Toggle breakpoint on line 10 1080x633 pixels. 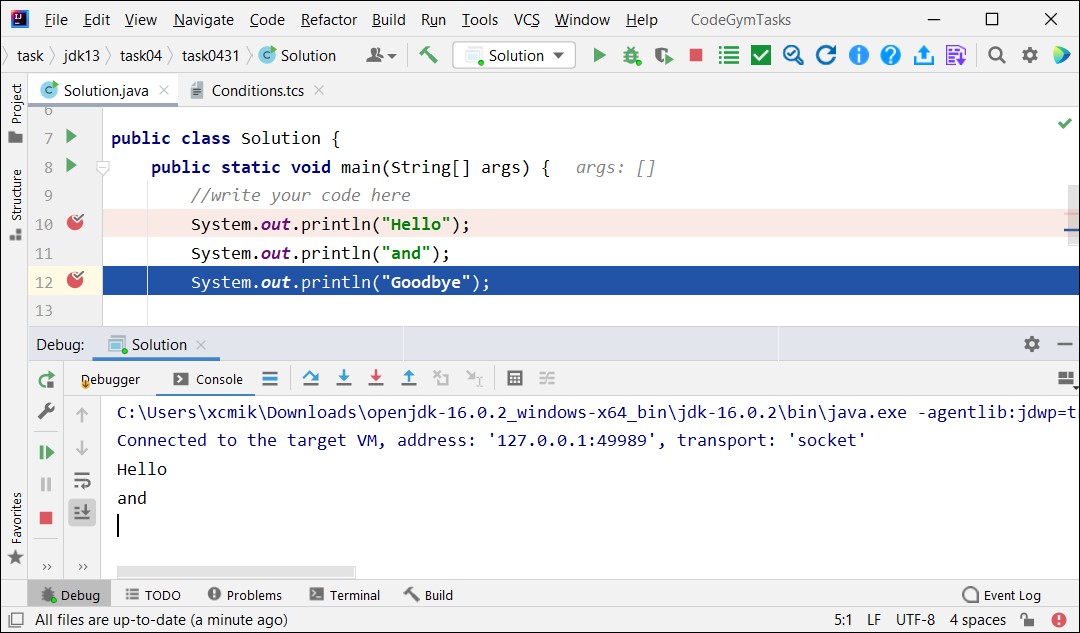[75, 222]
